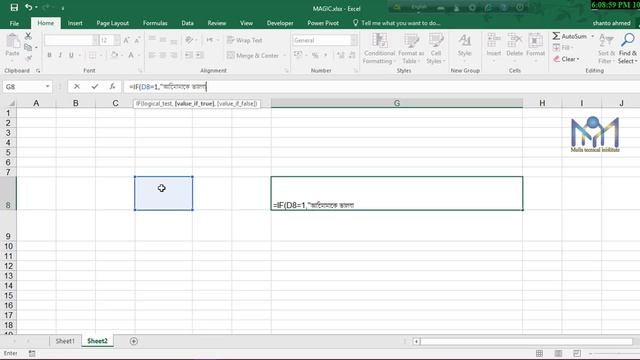Click the Borders icon in Font group
Image resolution: width=640 pixels, height=360 pixels.
[92, 55]
